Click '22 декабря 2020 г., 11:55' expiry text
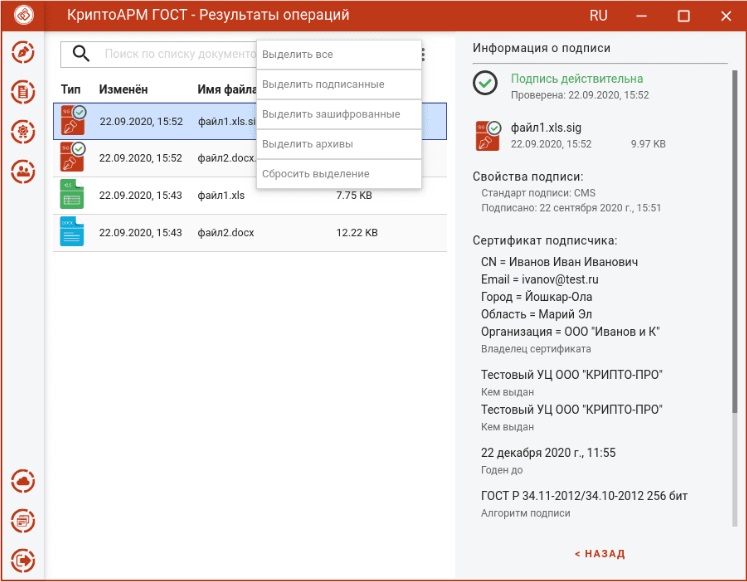The image size is (747, 582). (548, 452)
